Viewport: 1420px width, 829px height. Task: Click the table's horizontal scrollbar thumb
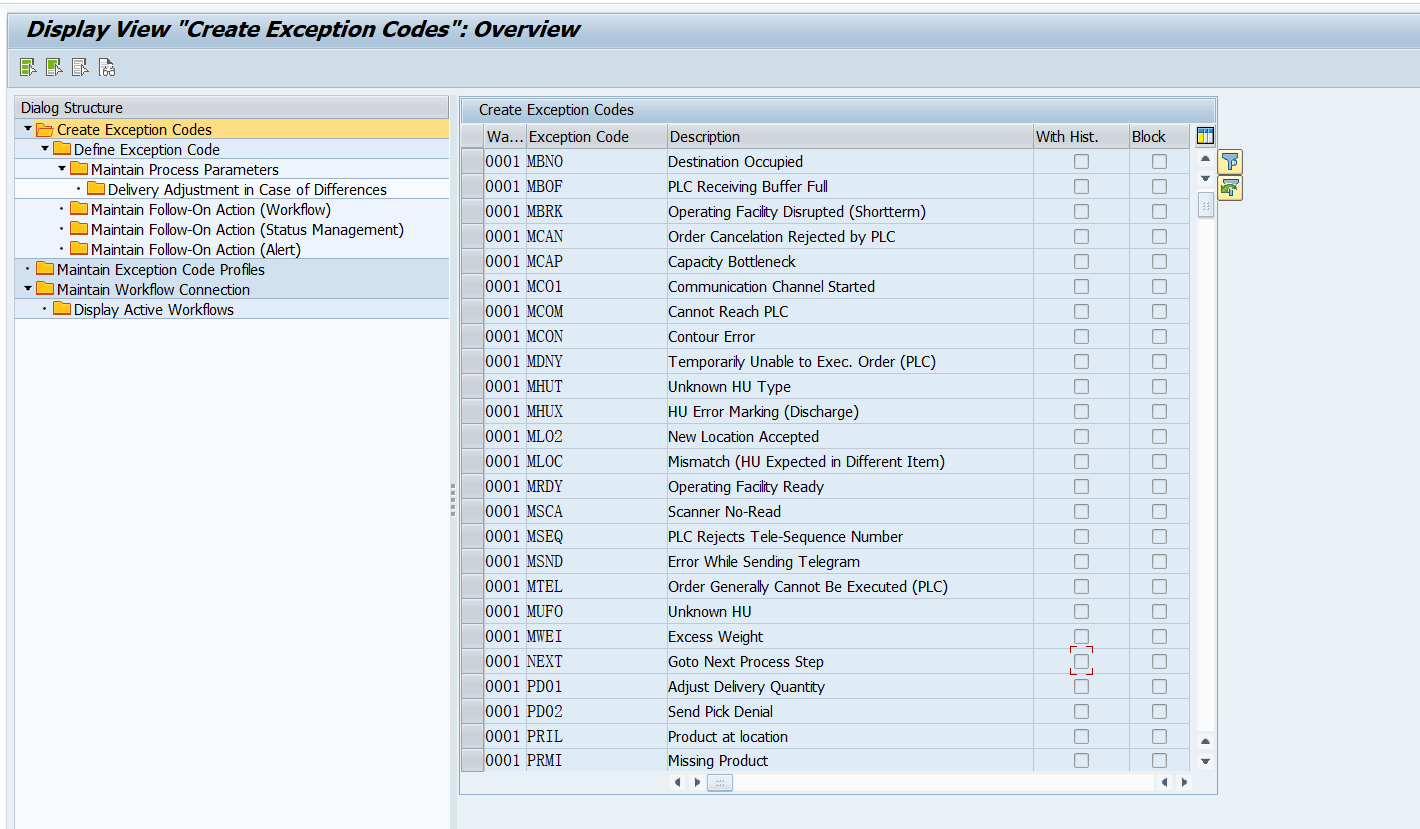pos(719,783)
